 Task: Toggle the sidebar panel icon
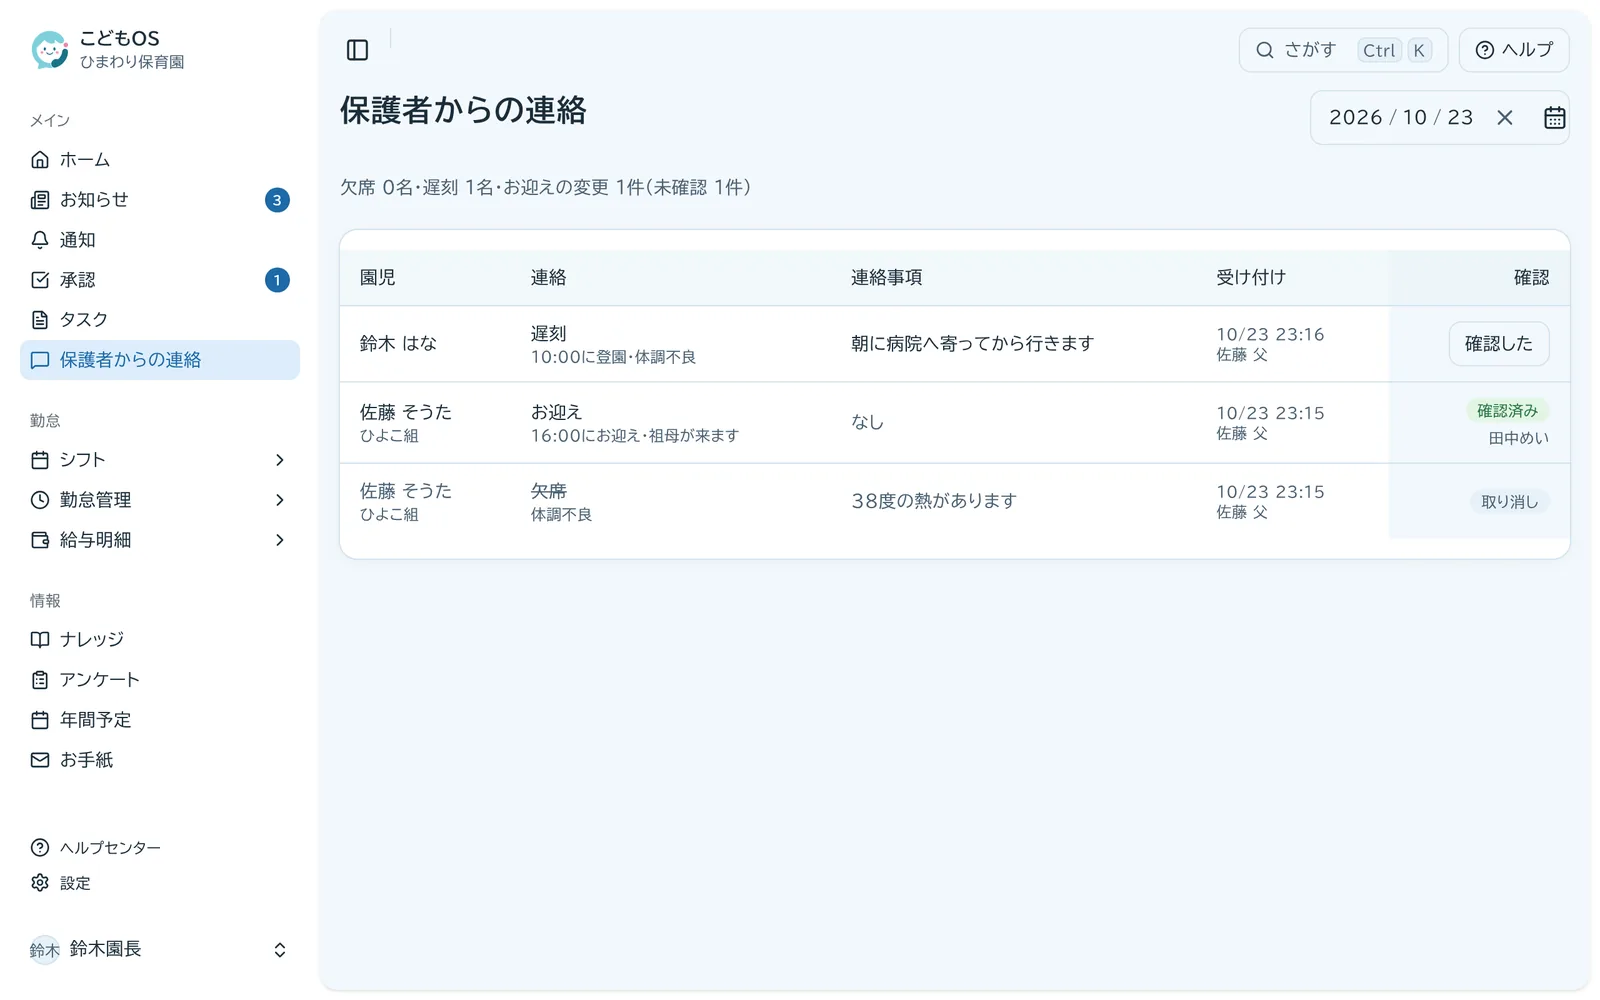[357, 50]
